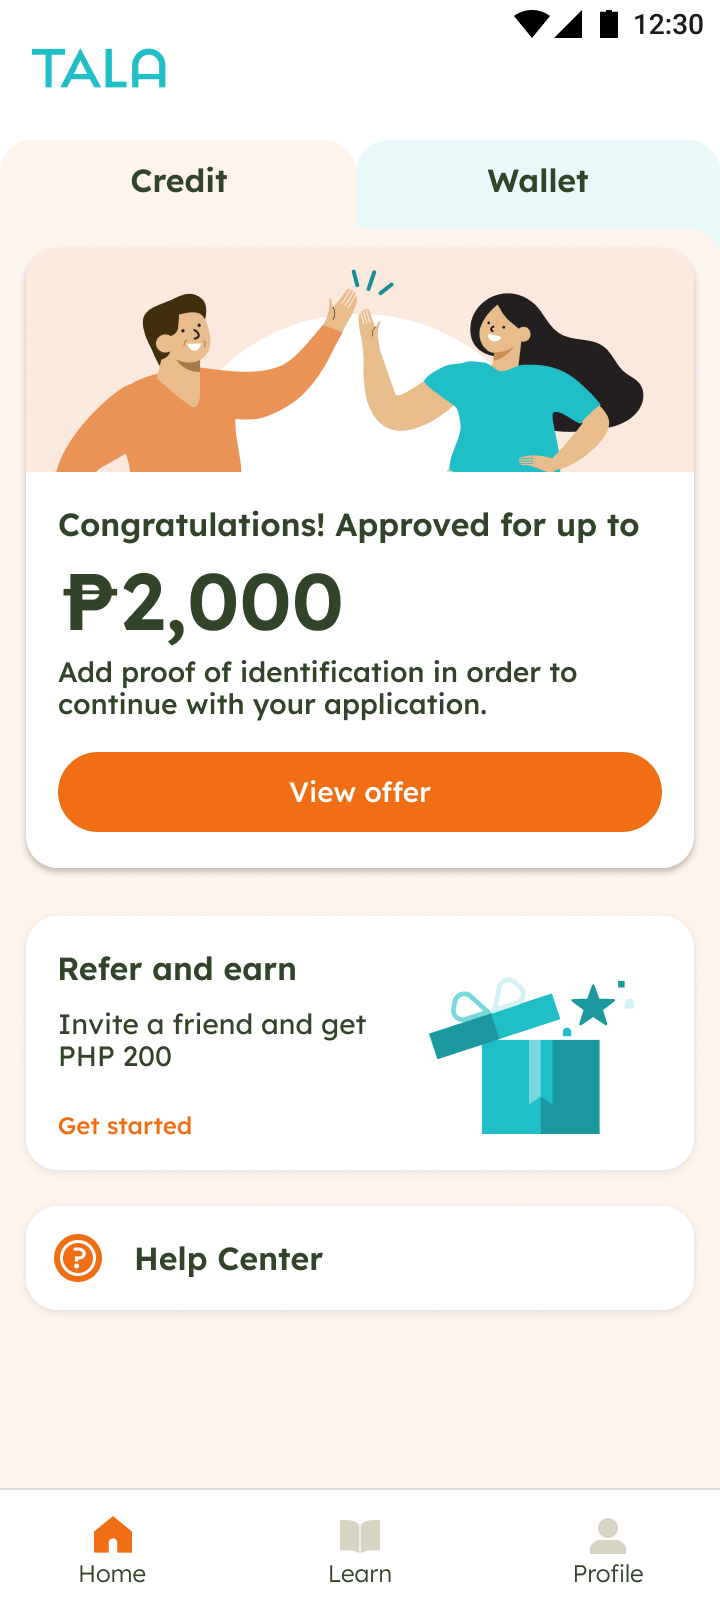720x1600 pixels.
Task: Open the Help Center row
Action: pos(360,1258)
